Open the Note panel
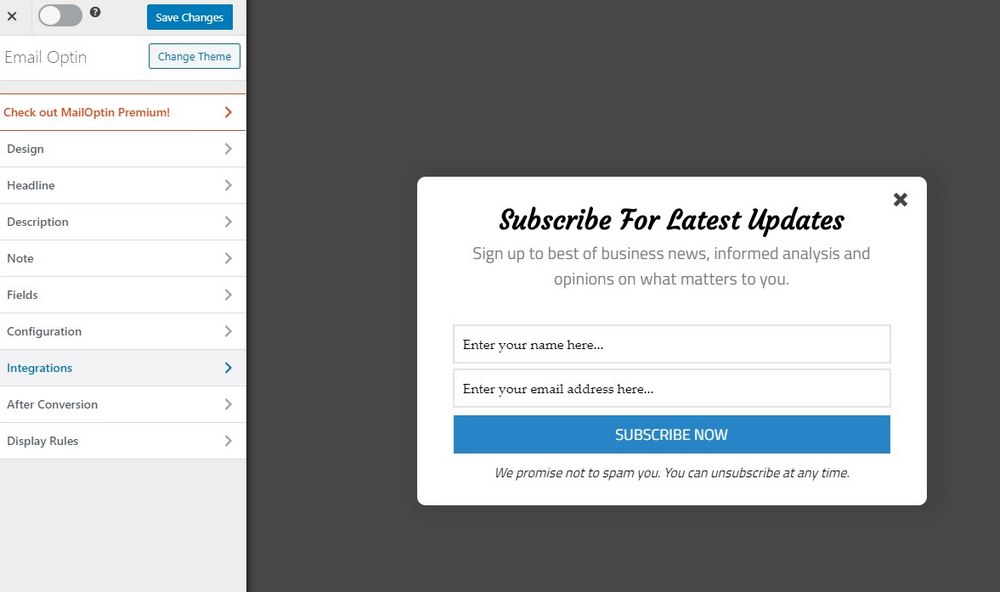Screen dimensions: 1000x592 (x=120, y=259)
